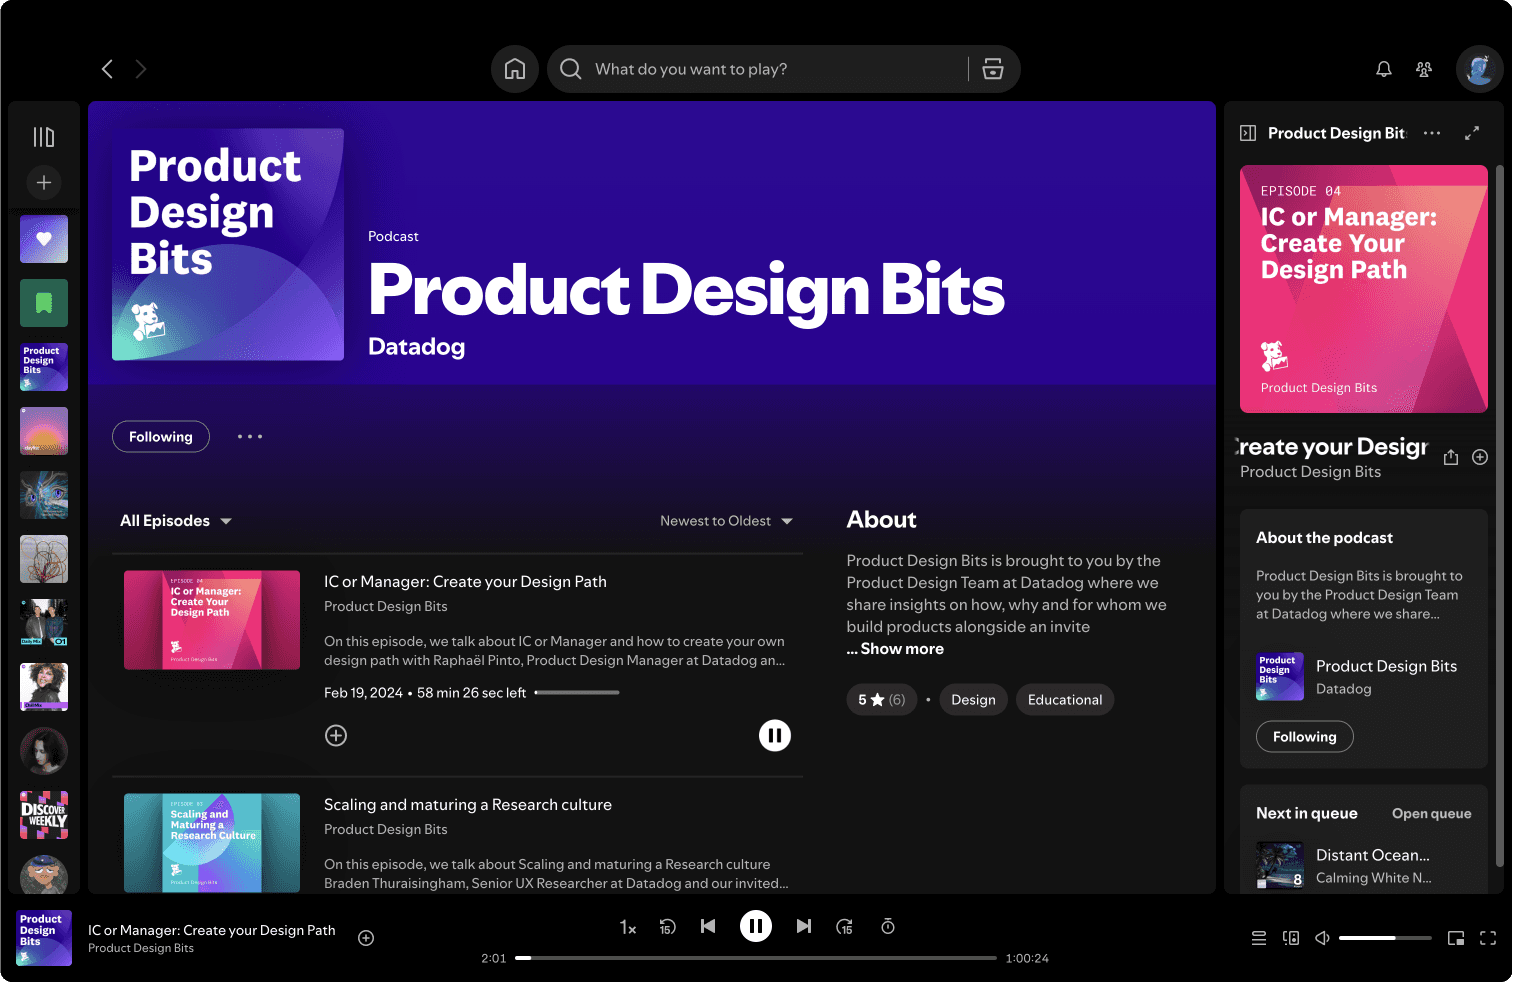Image resolution: width=1513 pixels, height=982 pixels.
Task: Create a new playlist with plus icon
Action: pos(44,183)
